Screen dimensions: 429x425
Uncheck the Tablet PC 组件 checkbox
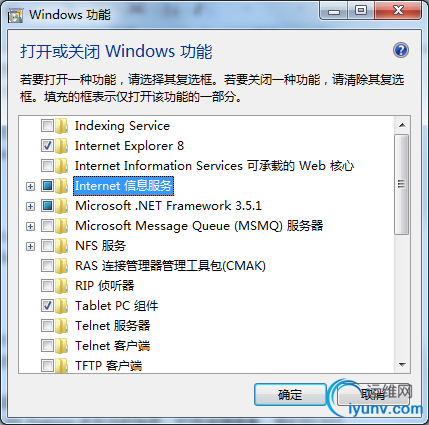point(47,306)
